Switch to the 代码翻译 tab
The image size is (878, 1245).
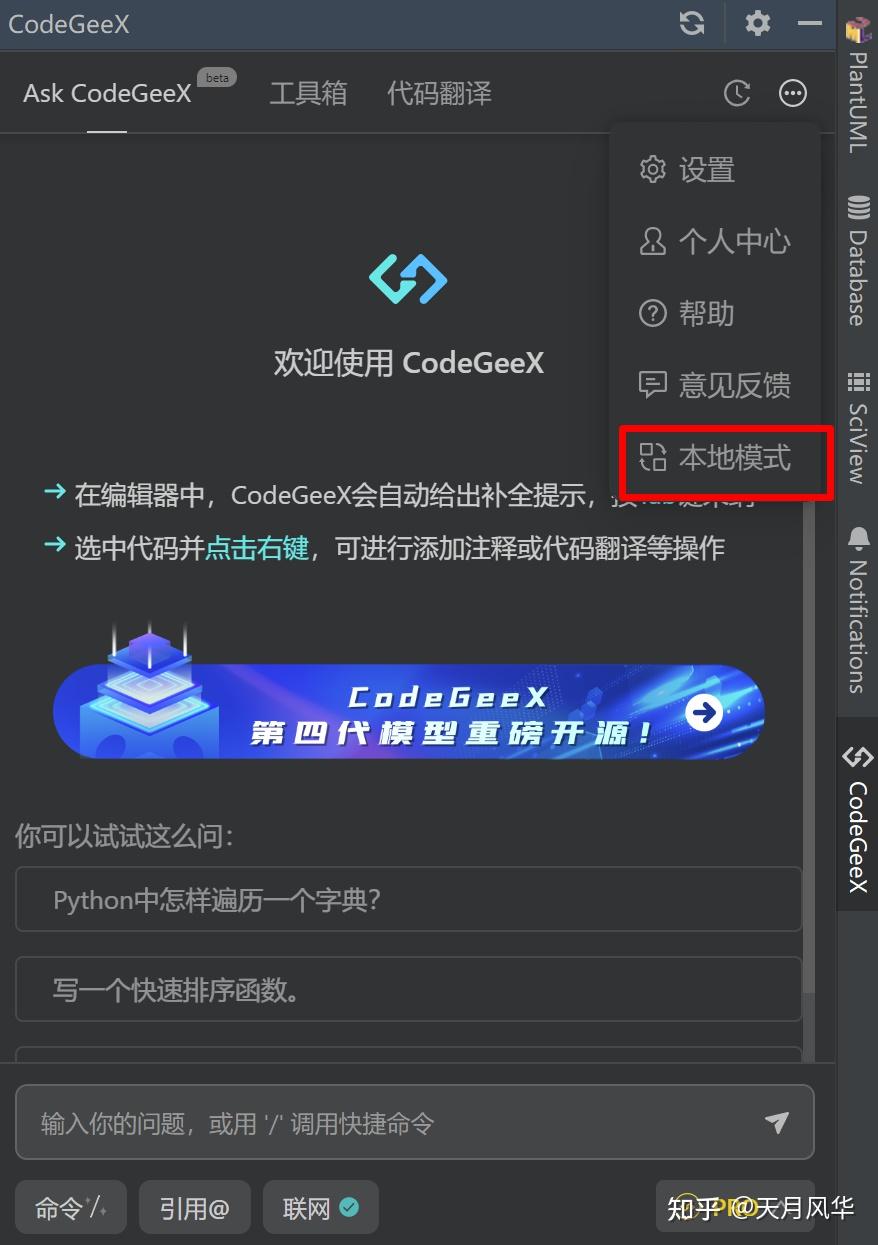439,94
